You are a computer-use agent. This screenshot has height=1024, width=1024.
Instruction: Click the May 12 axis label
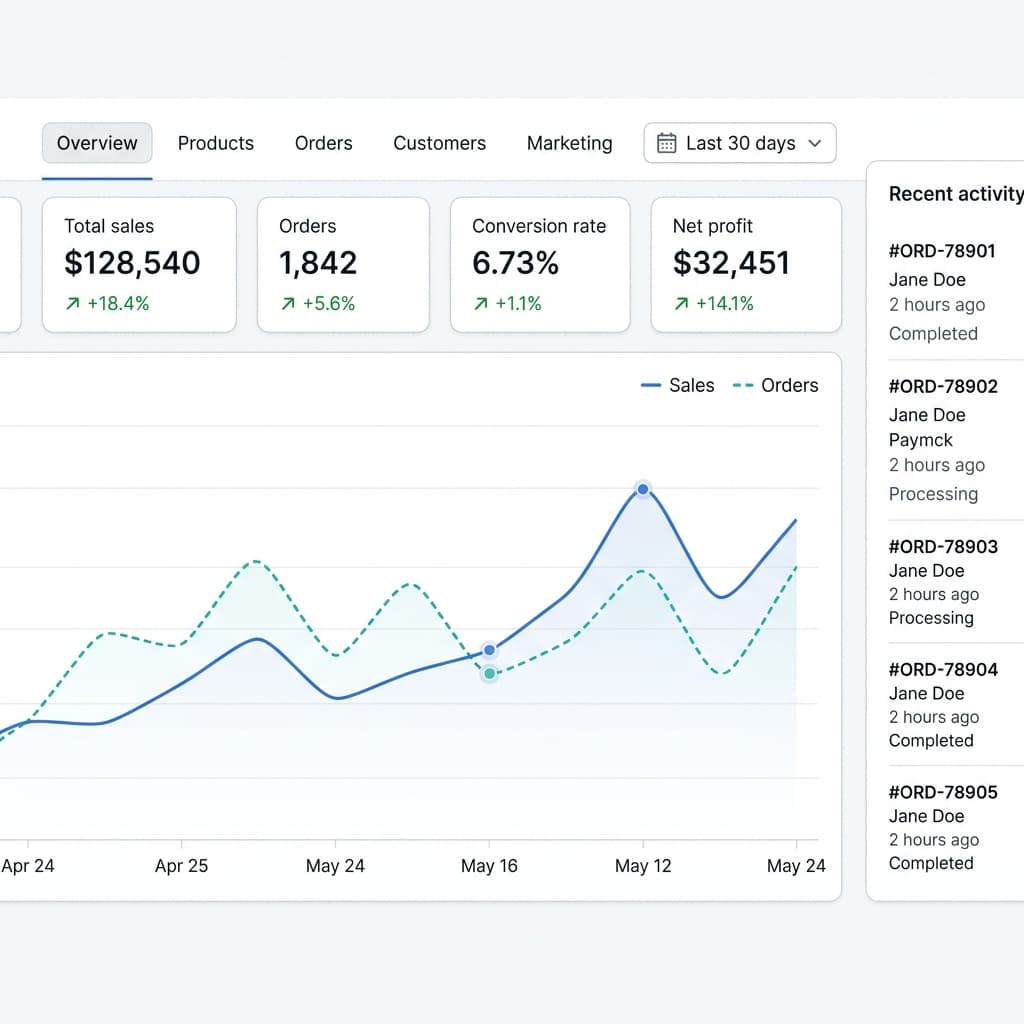click(x=643, y=866)
